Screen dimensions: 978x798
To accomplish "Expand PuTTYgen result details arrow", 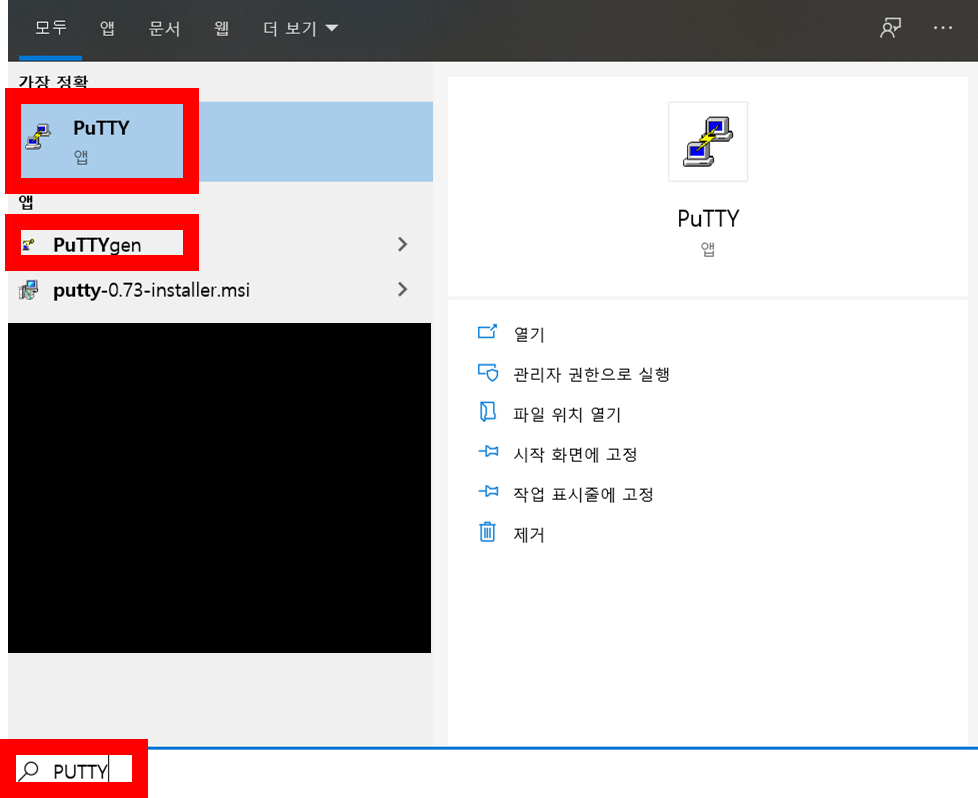I will (x=403, y=244).
